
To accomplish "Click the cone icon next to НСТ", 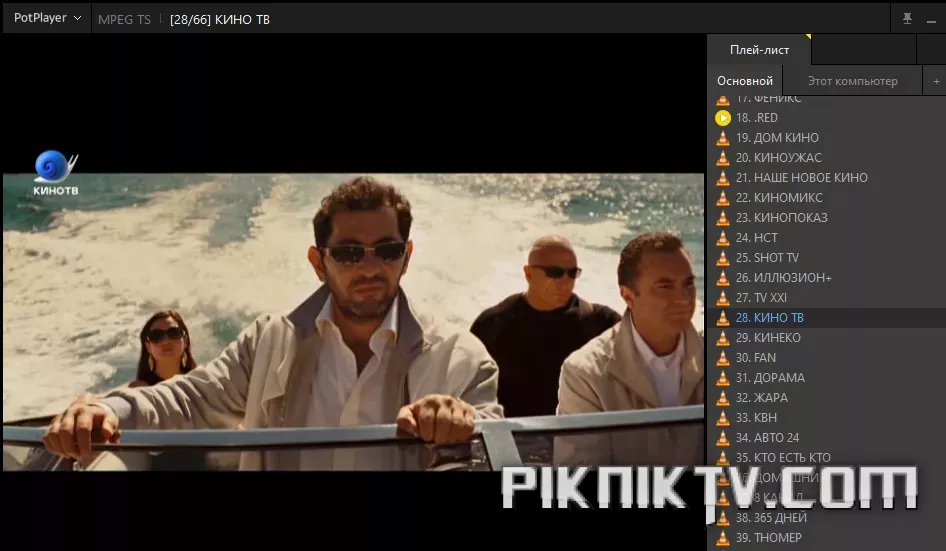I will coord(723,237).
